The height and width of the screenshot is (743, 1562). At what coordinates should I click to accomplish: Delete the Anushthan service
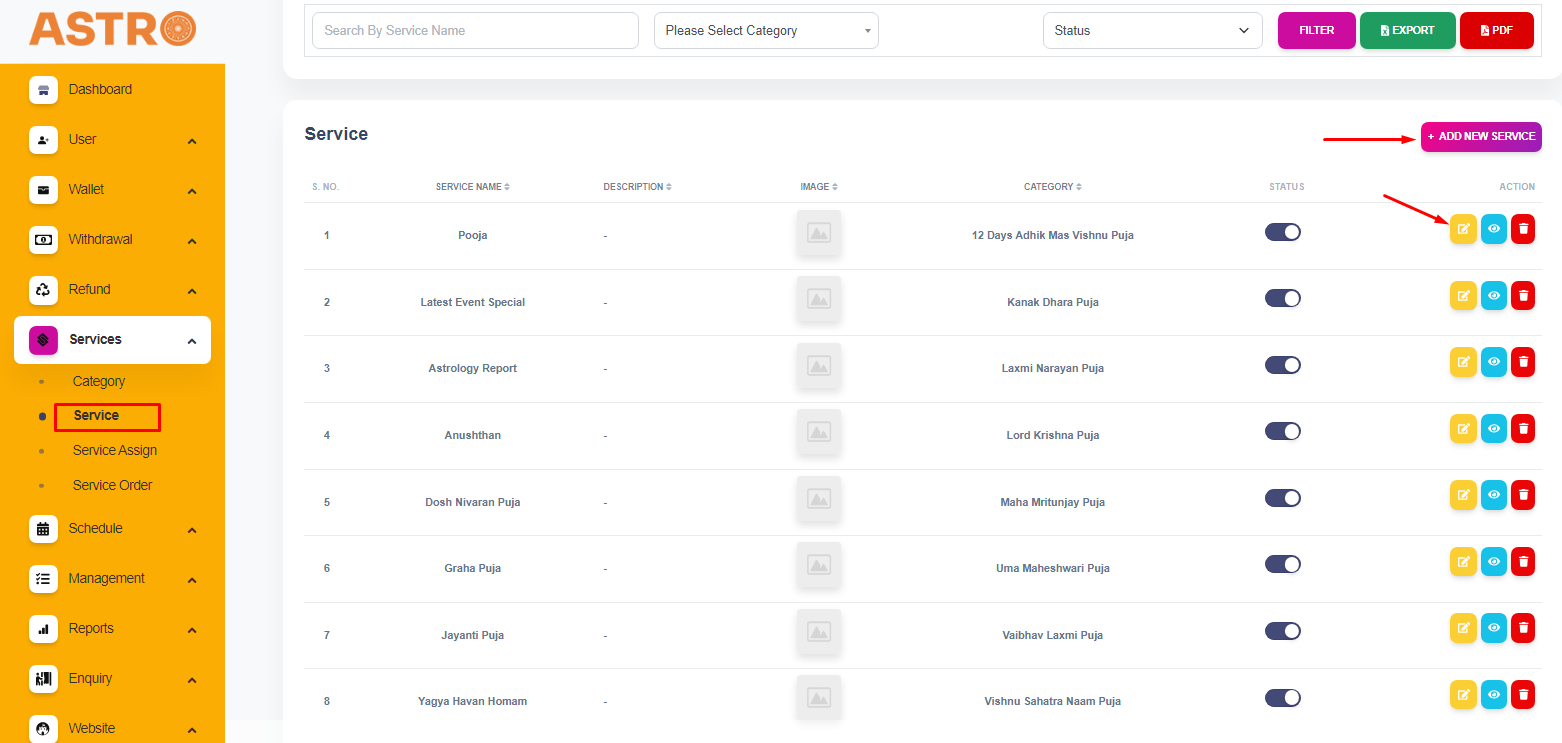coord(1523,429)
